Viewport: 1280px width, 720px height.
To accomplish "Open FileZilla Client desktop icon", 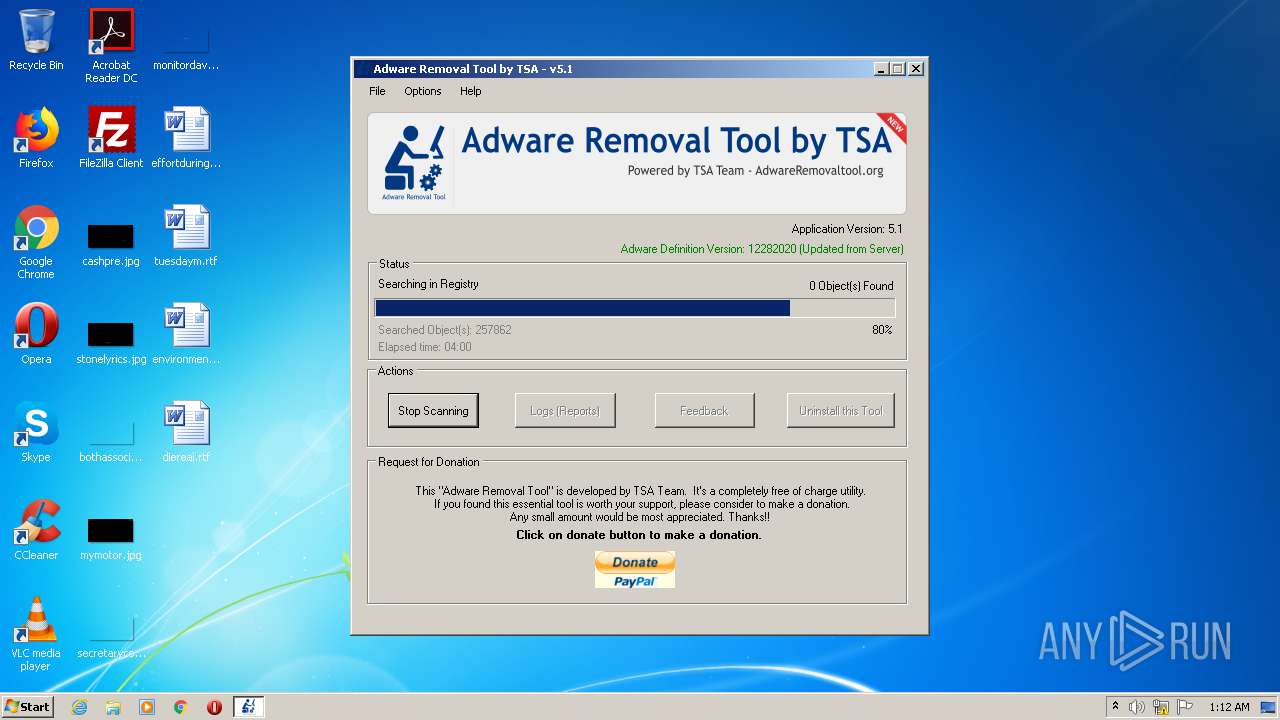I will click(x=111, y=138).
